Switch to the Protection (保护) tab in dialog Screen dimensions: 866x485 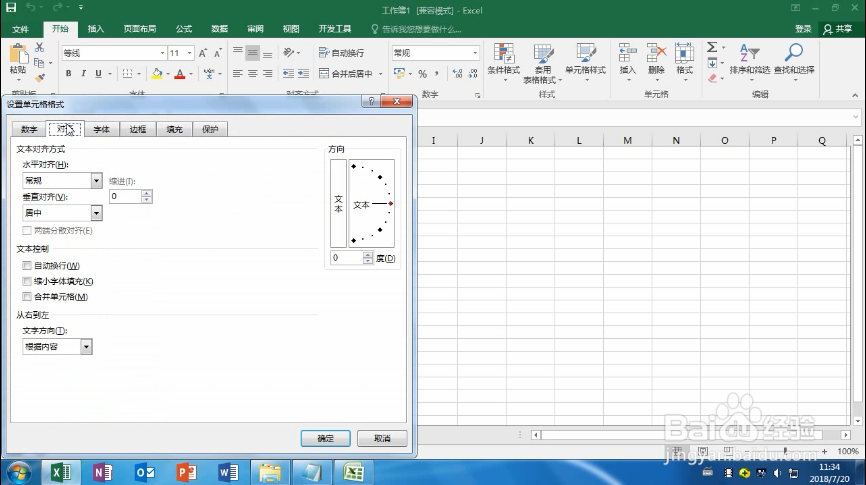[210, 129]
